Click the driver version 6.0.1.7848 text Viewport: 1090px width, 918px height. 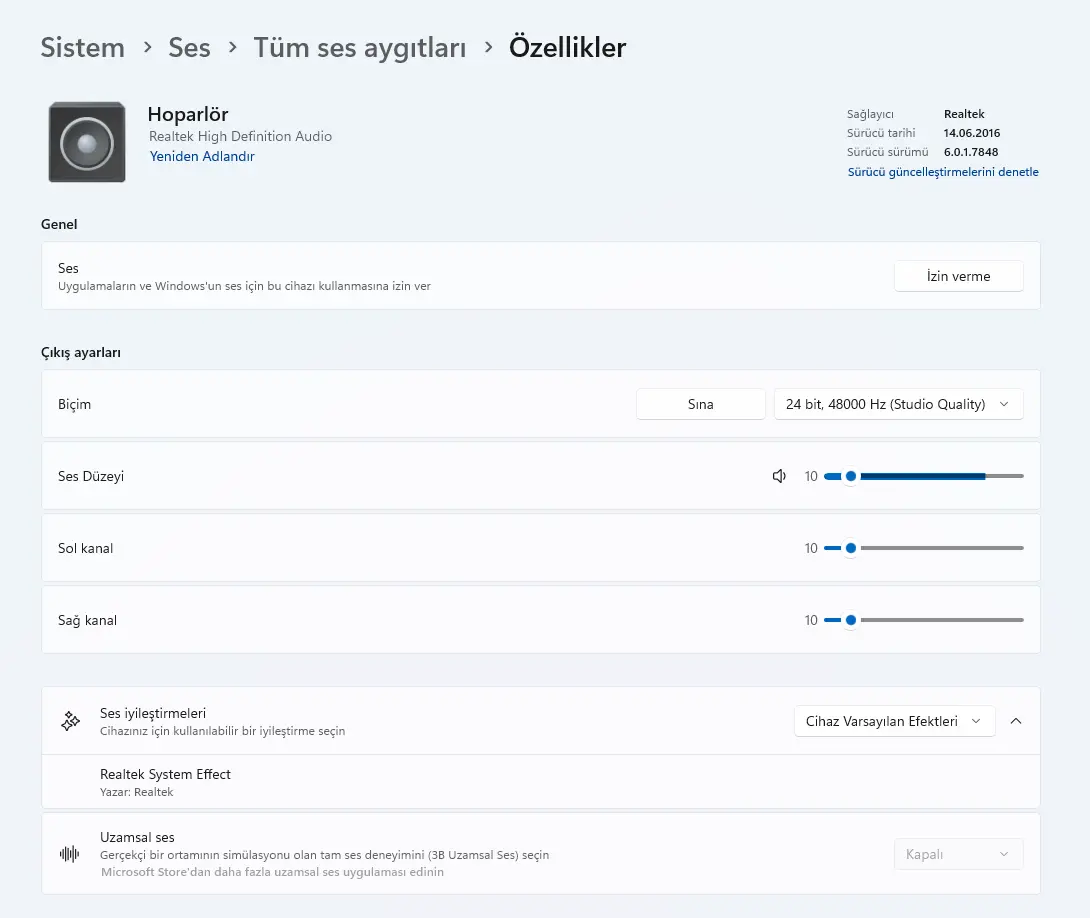coord(970,152)
